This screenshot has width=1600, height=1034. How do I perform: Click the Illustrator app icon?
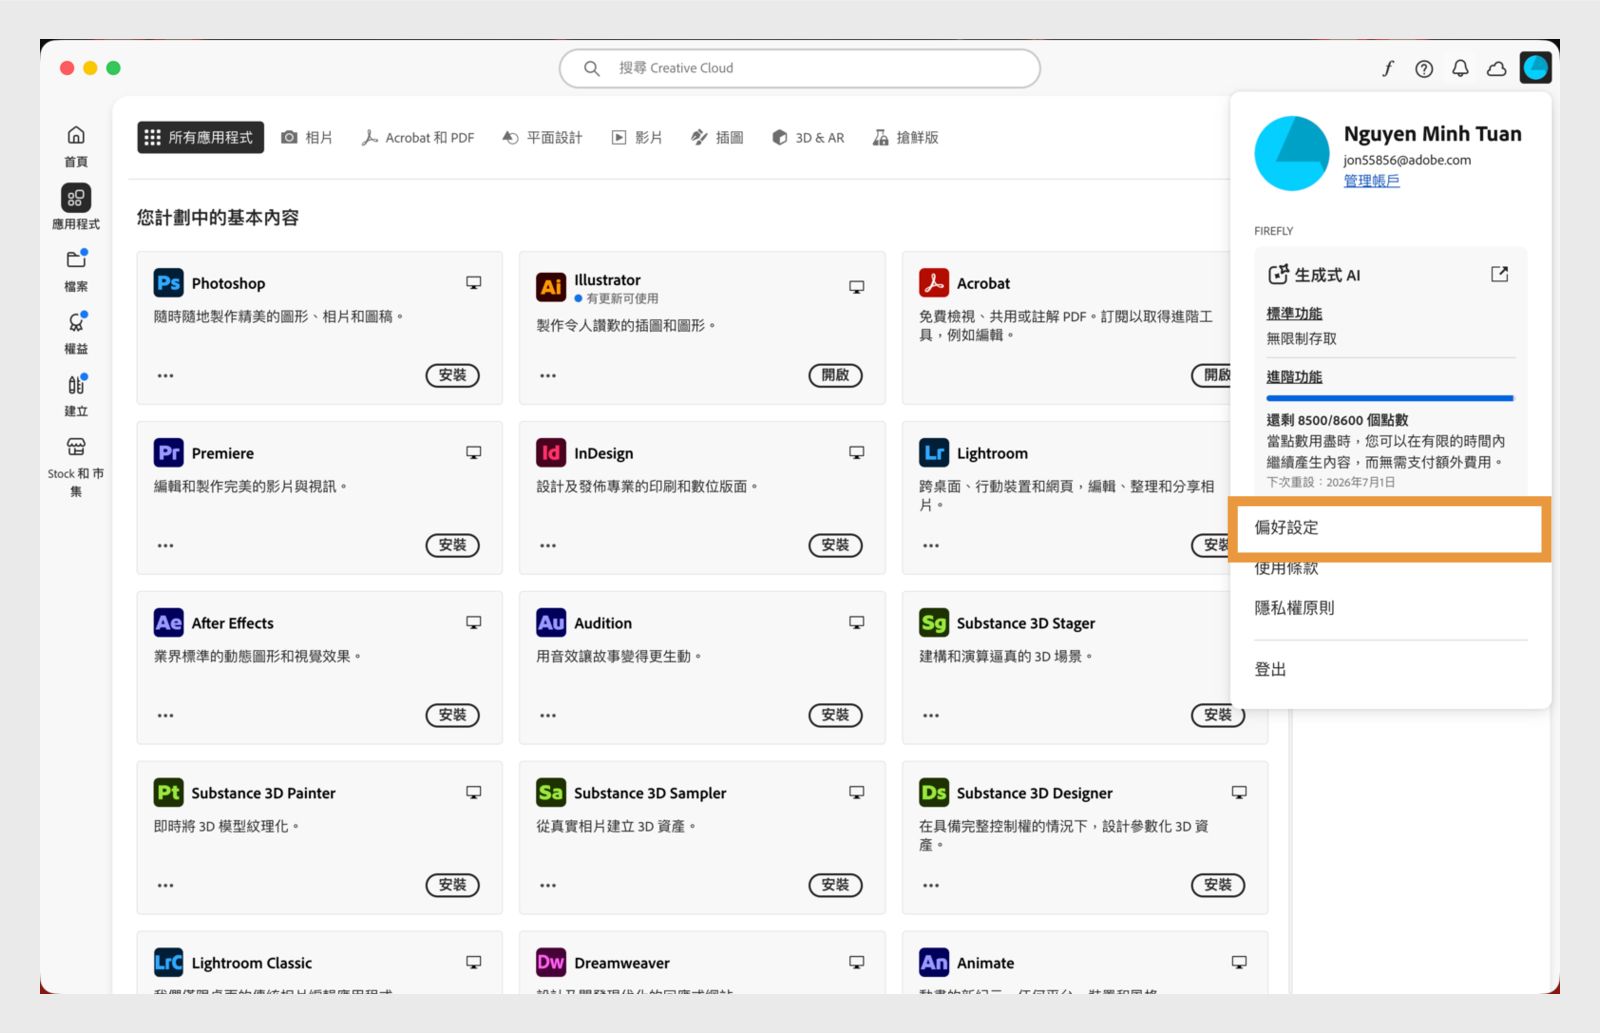click(x=551, y=287)
